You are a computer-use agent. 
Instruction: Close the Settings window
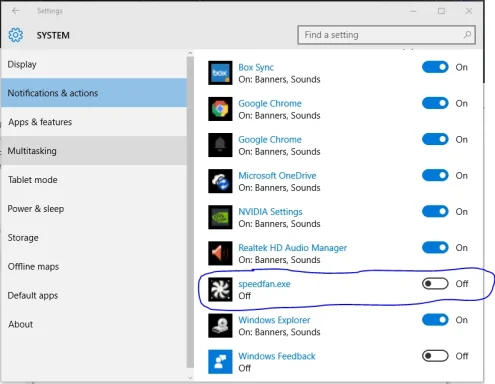tap(469, 11)
